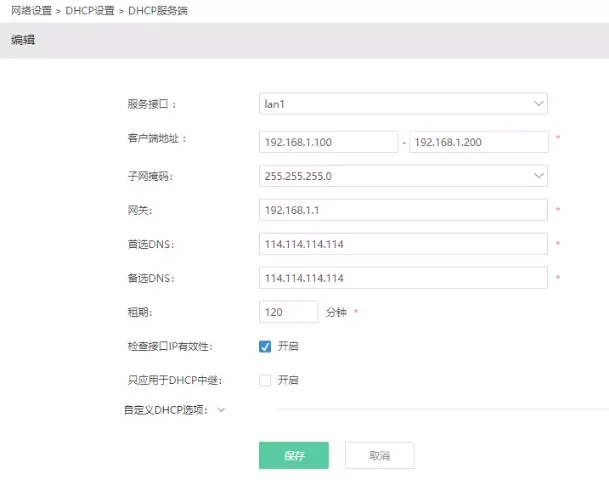Click the 编辑 header title
609x480 pixels.
click(23, 40)
